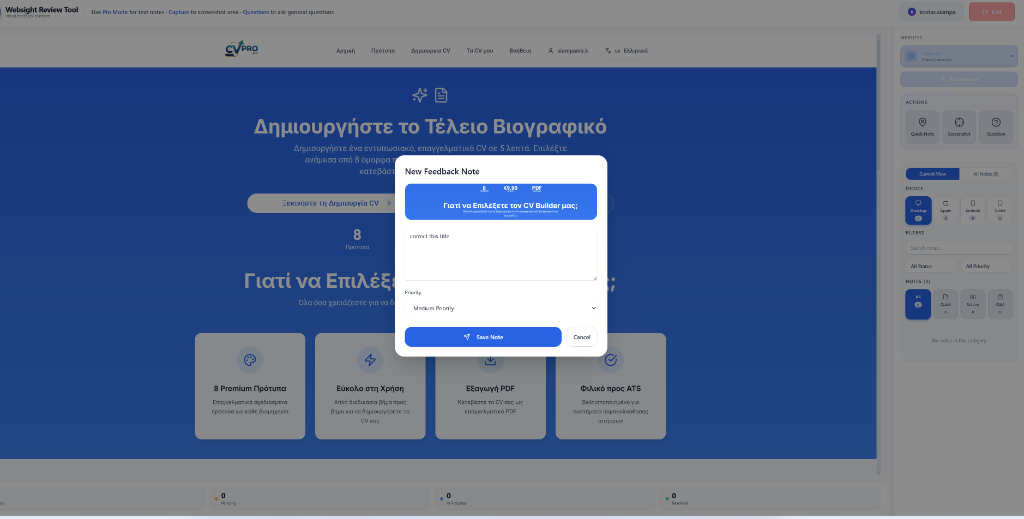This screenshot has height=519, width=1024.
Task: Open the Βοήθεια menu item
Action: pos(520,50)
